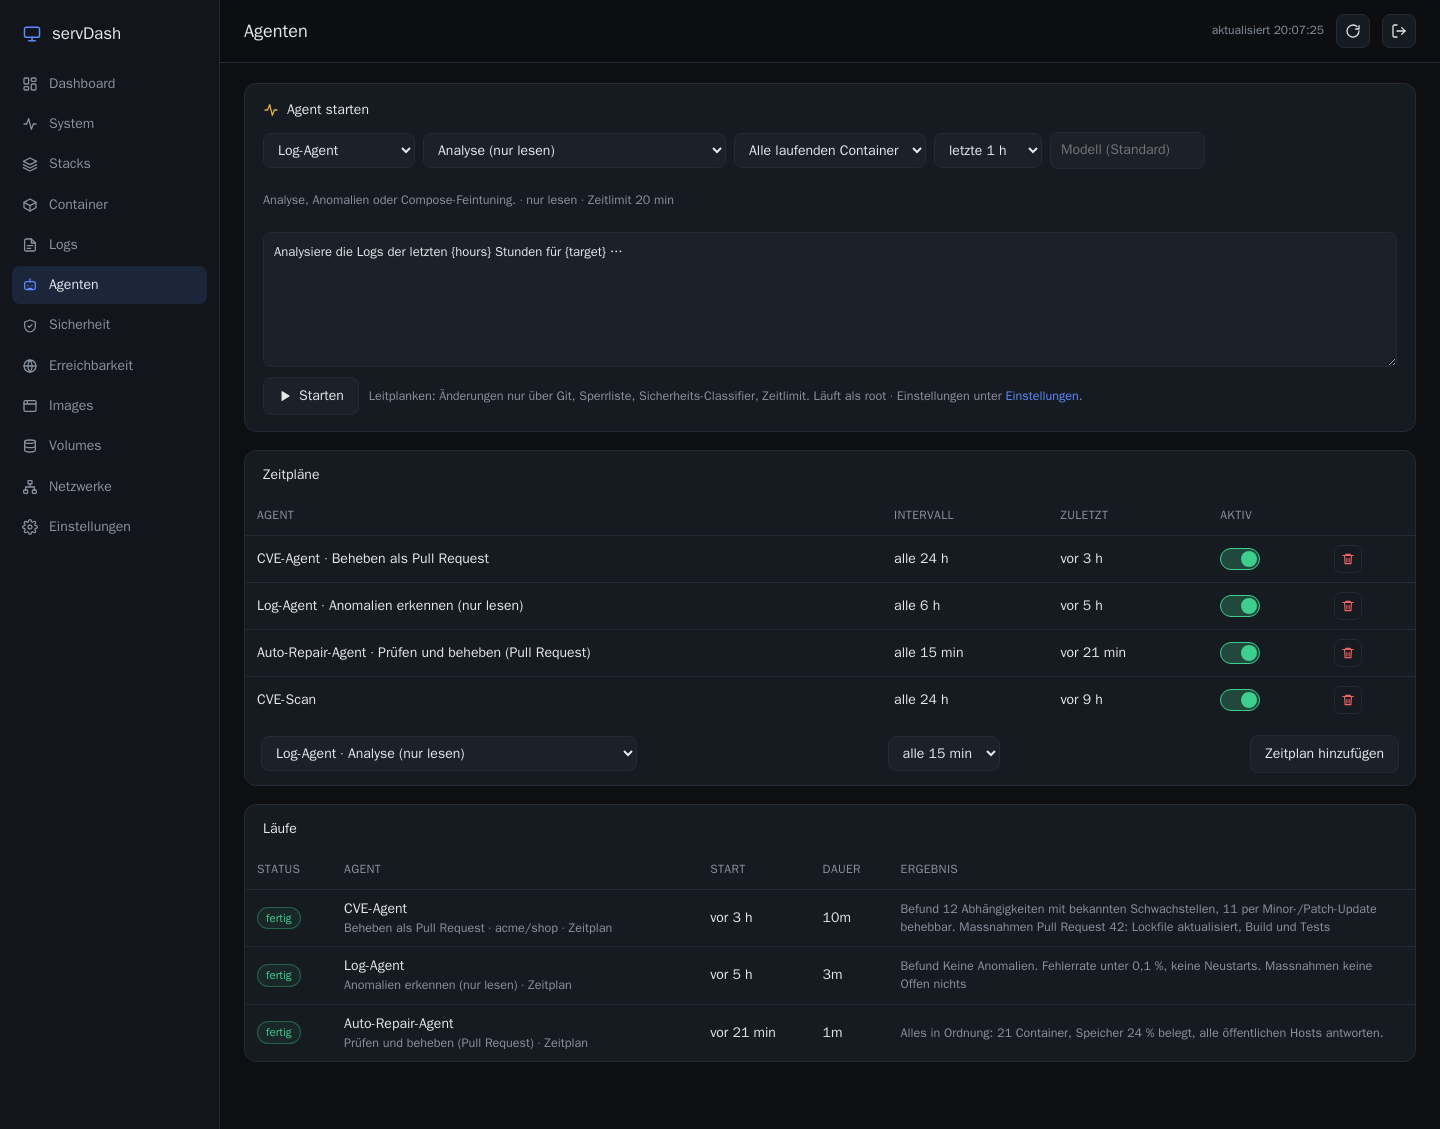Expand the Alle laufenden Container dropdown
Screen dimensions: 1440x1129
pyautogui.click(x=830, y=150)
